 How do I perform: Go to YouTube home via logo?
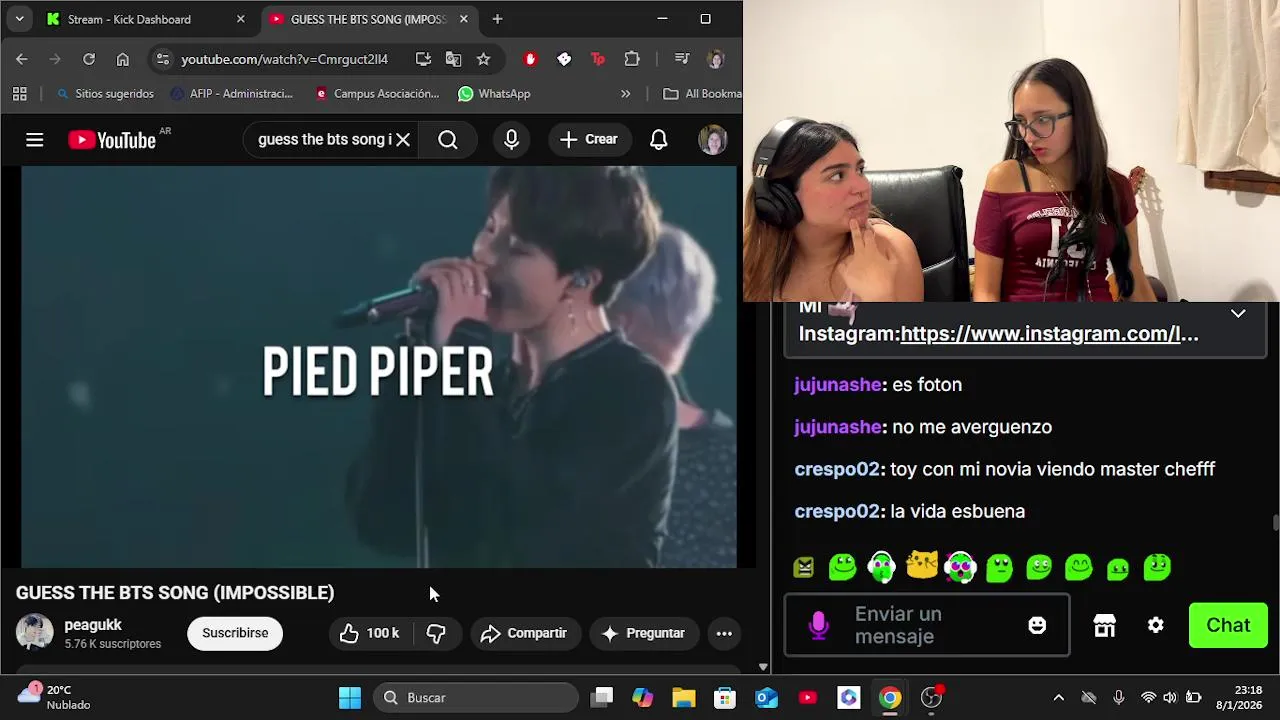[x=112, y=140]
